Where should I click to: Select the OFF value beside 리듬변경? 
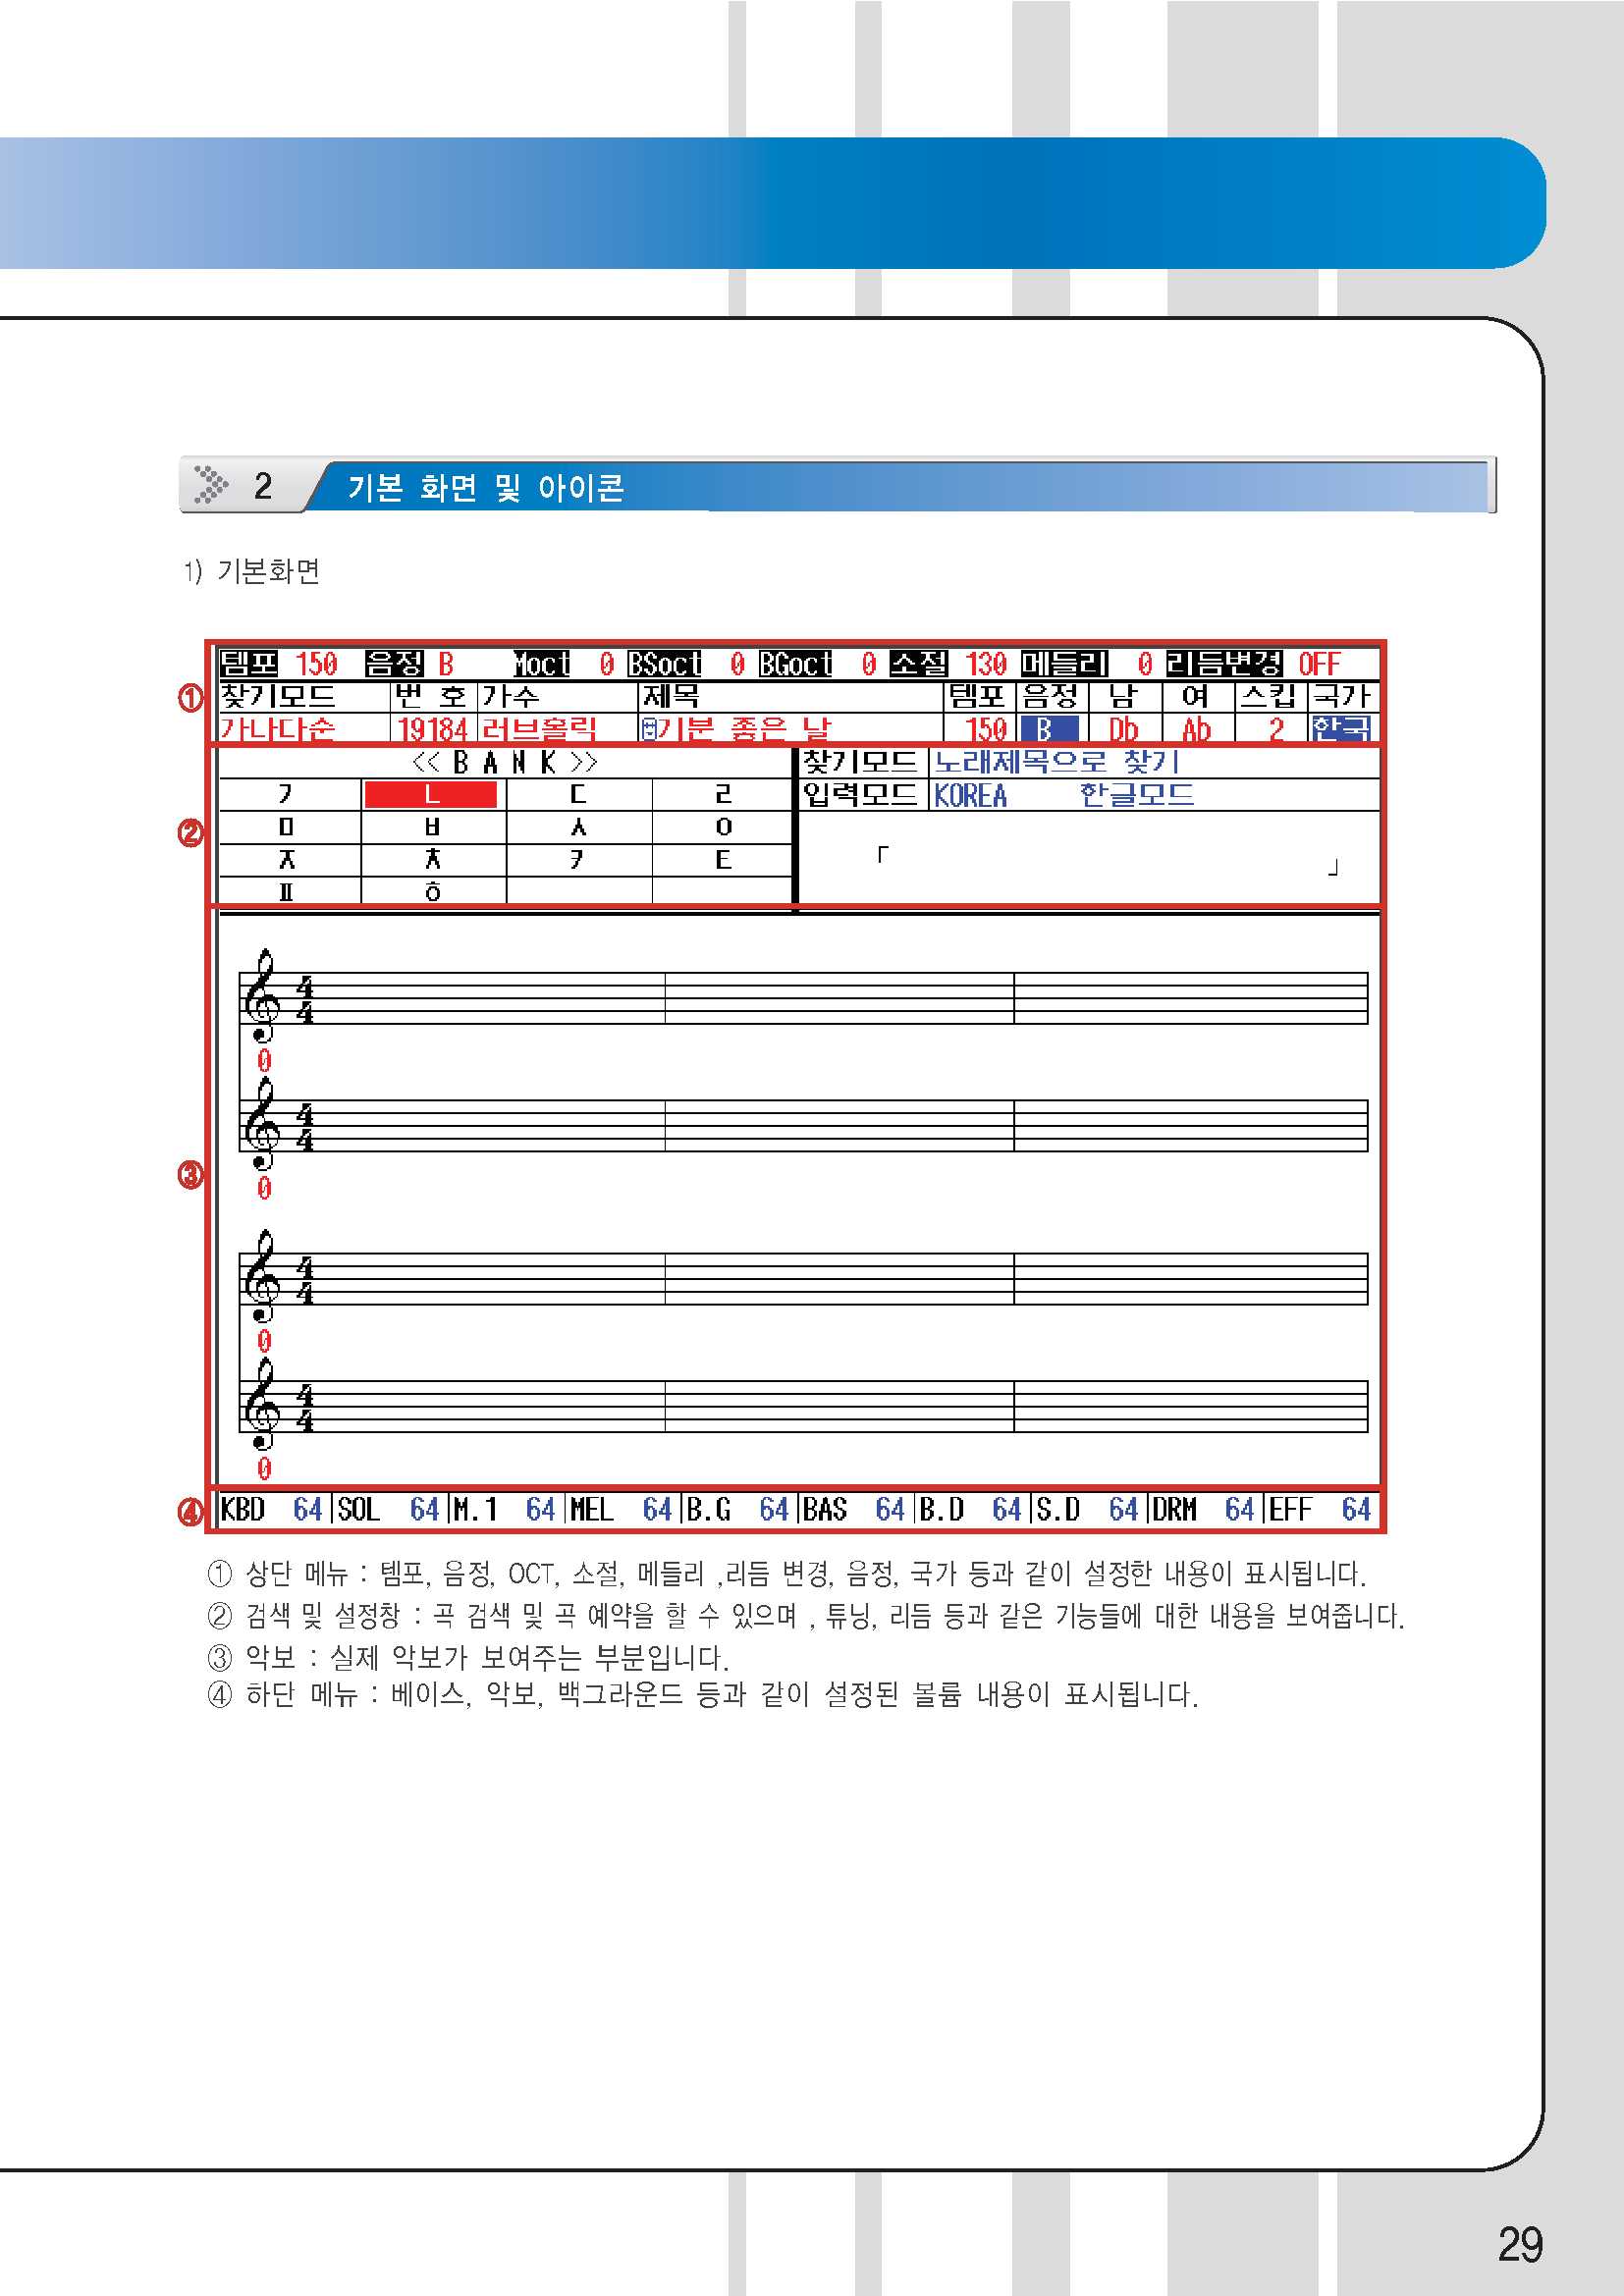(x=1319, y=663)
